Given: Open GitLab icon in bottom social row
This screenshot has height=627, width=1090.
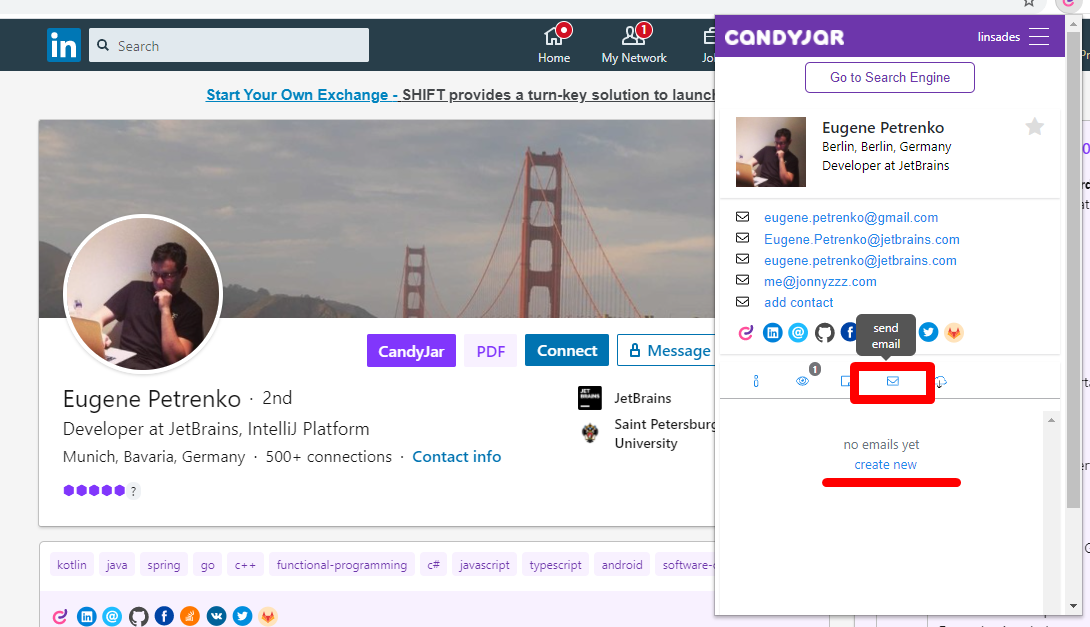Looking at the screenshot, I should (268, 616).
